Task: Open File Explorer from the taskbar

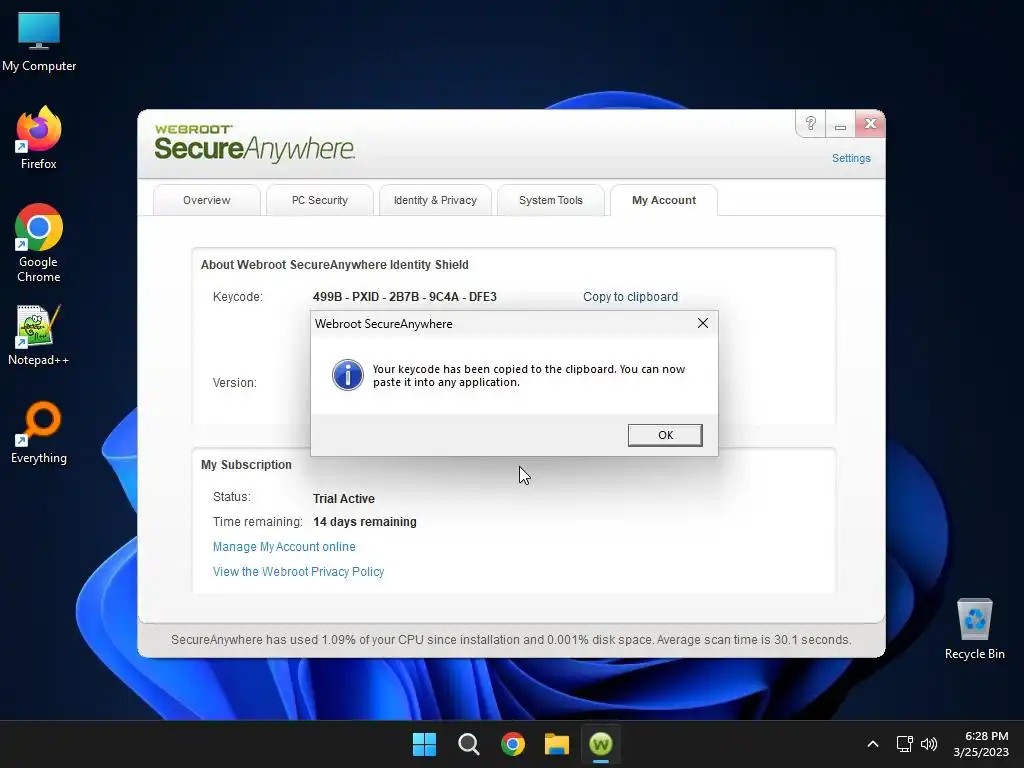Action: pyautogui.click(x=556, y=744)
